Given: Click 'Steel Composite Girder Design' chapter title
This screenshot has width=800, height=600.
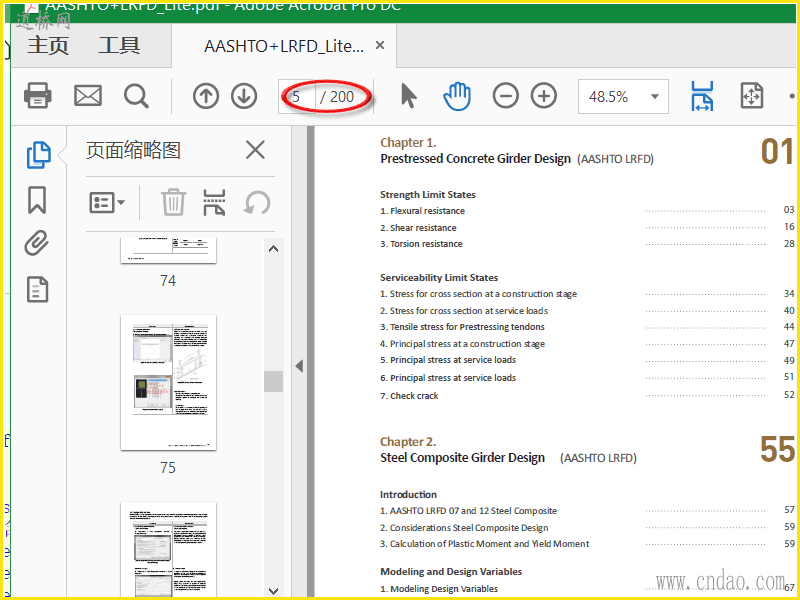Looking at the screenshot, I should point(462,458).
